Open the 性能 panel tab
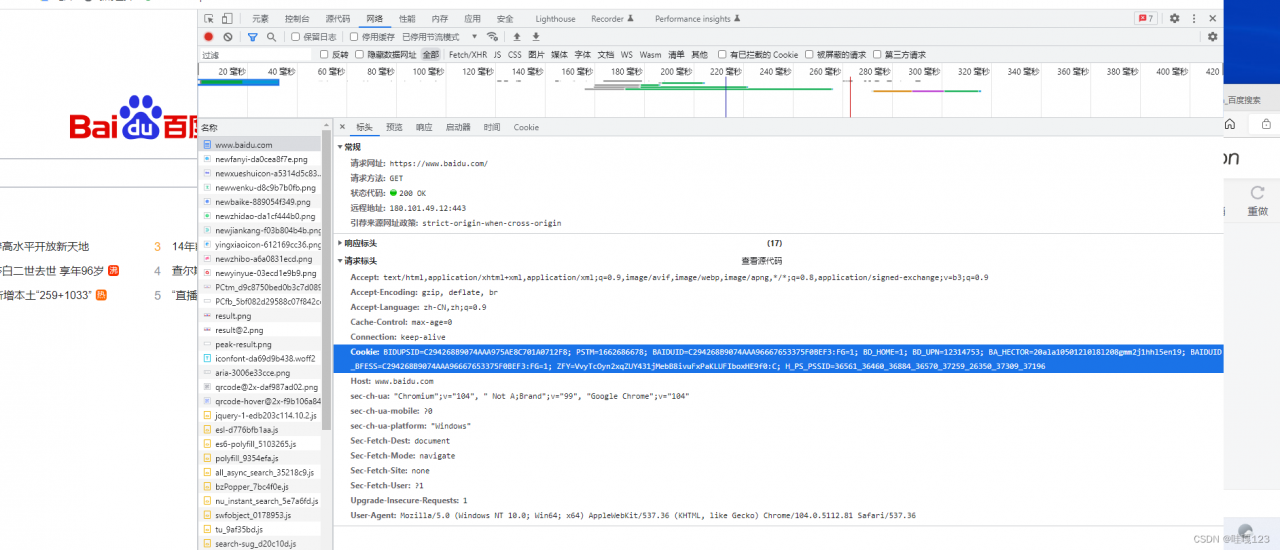Image resolution: width=1280 pixels, height=550 pixels. 407,19
